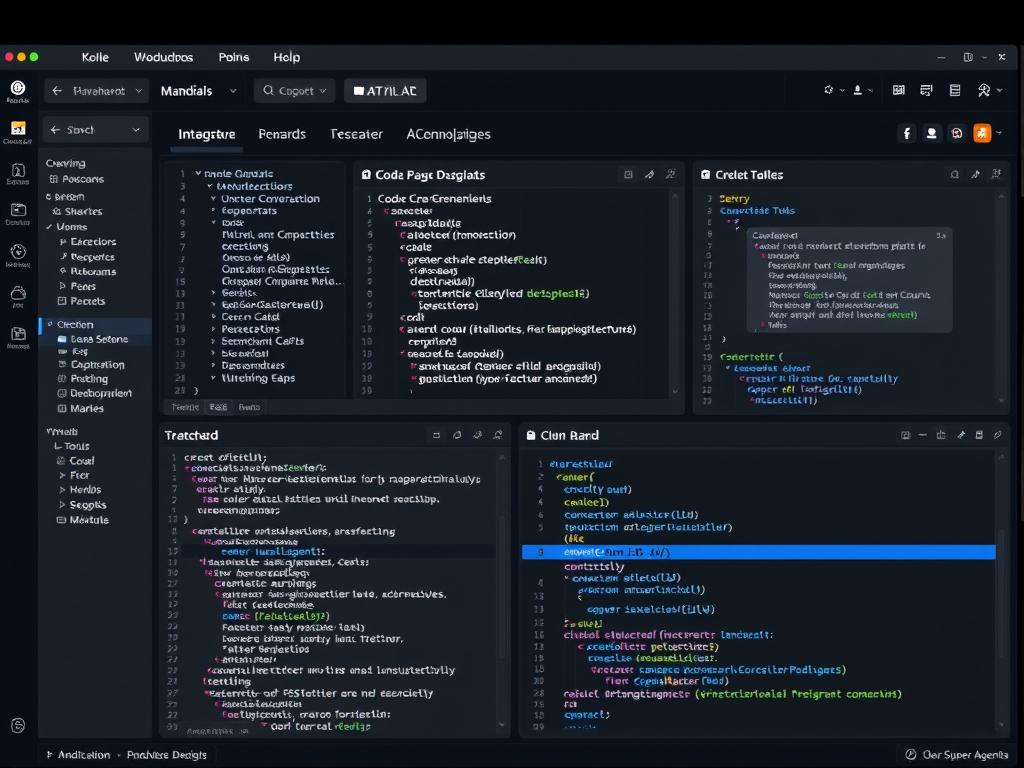Expand the Ceren Catel tree node
The height and width of the screenshot is (768, 1024).
point(214,317)
